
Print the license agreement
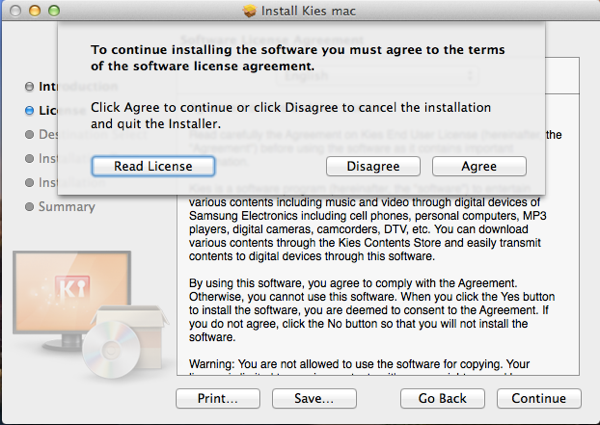(218, 398)
